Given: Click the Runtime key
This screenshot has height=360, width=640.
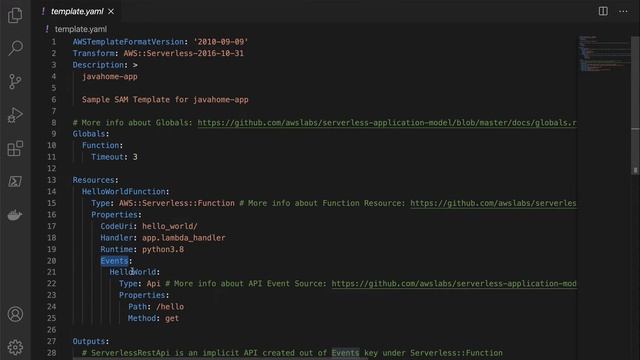Looking at the screenshot, I should click(117, 249).
